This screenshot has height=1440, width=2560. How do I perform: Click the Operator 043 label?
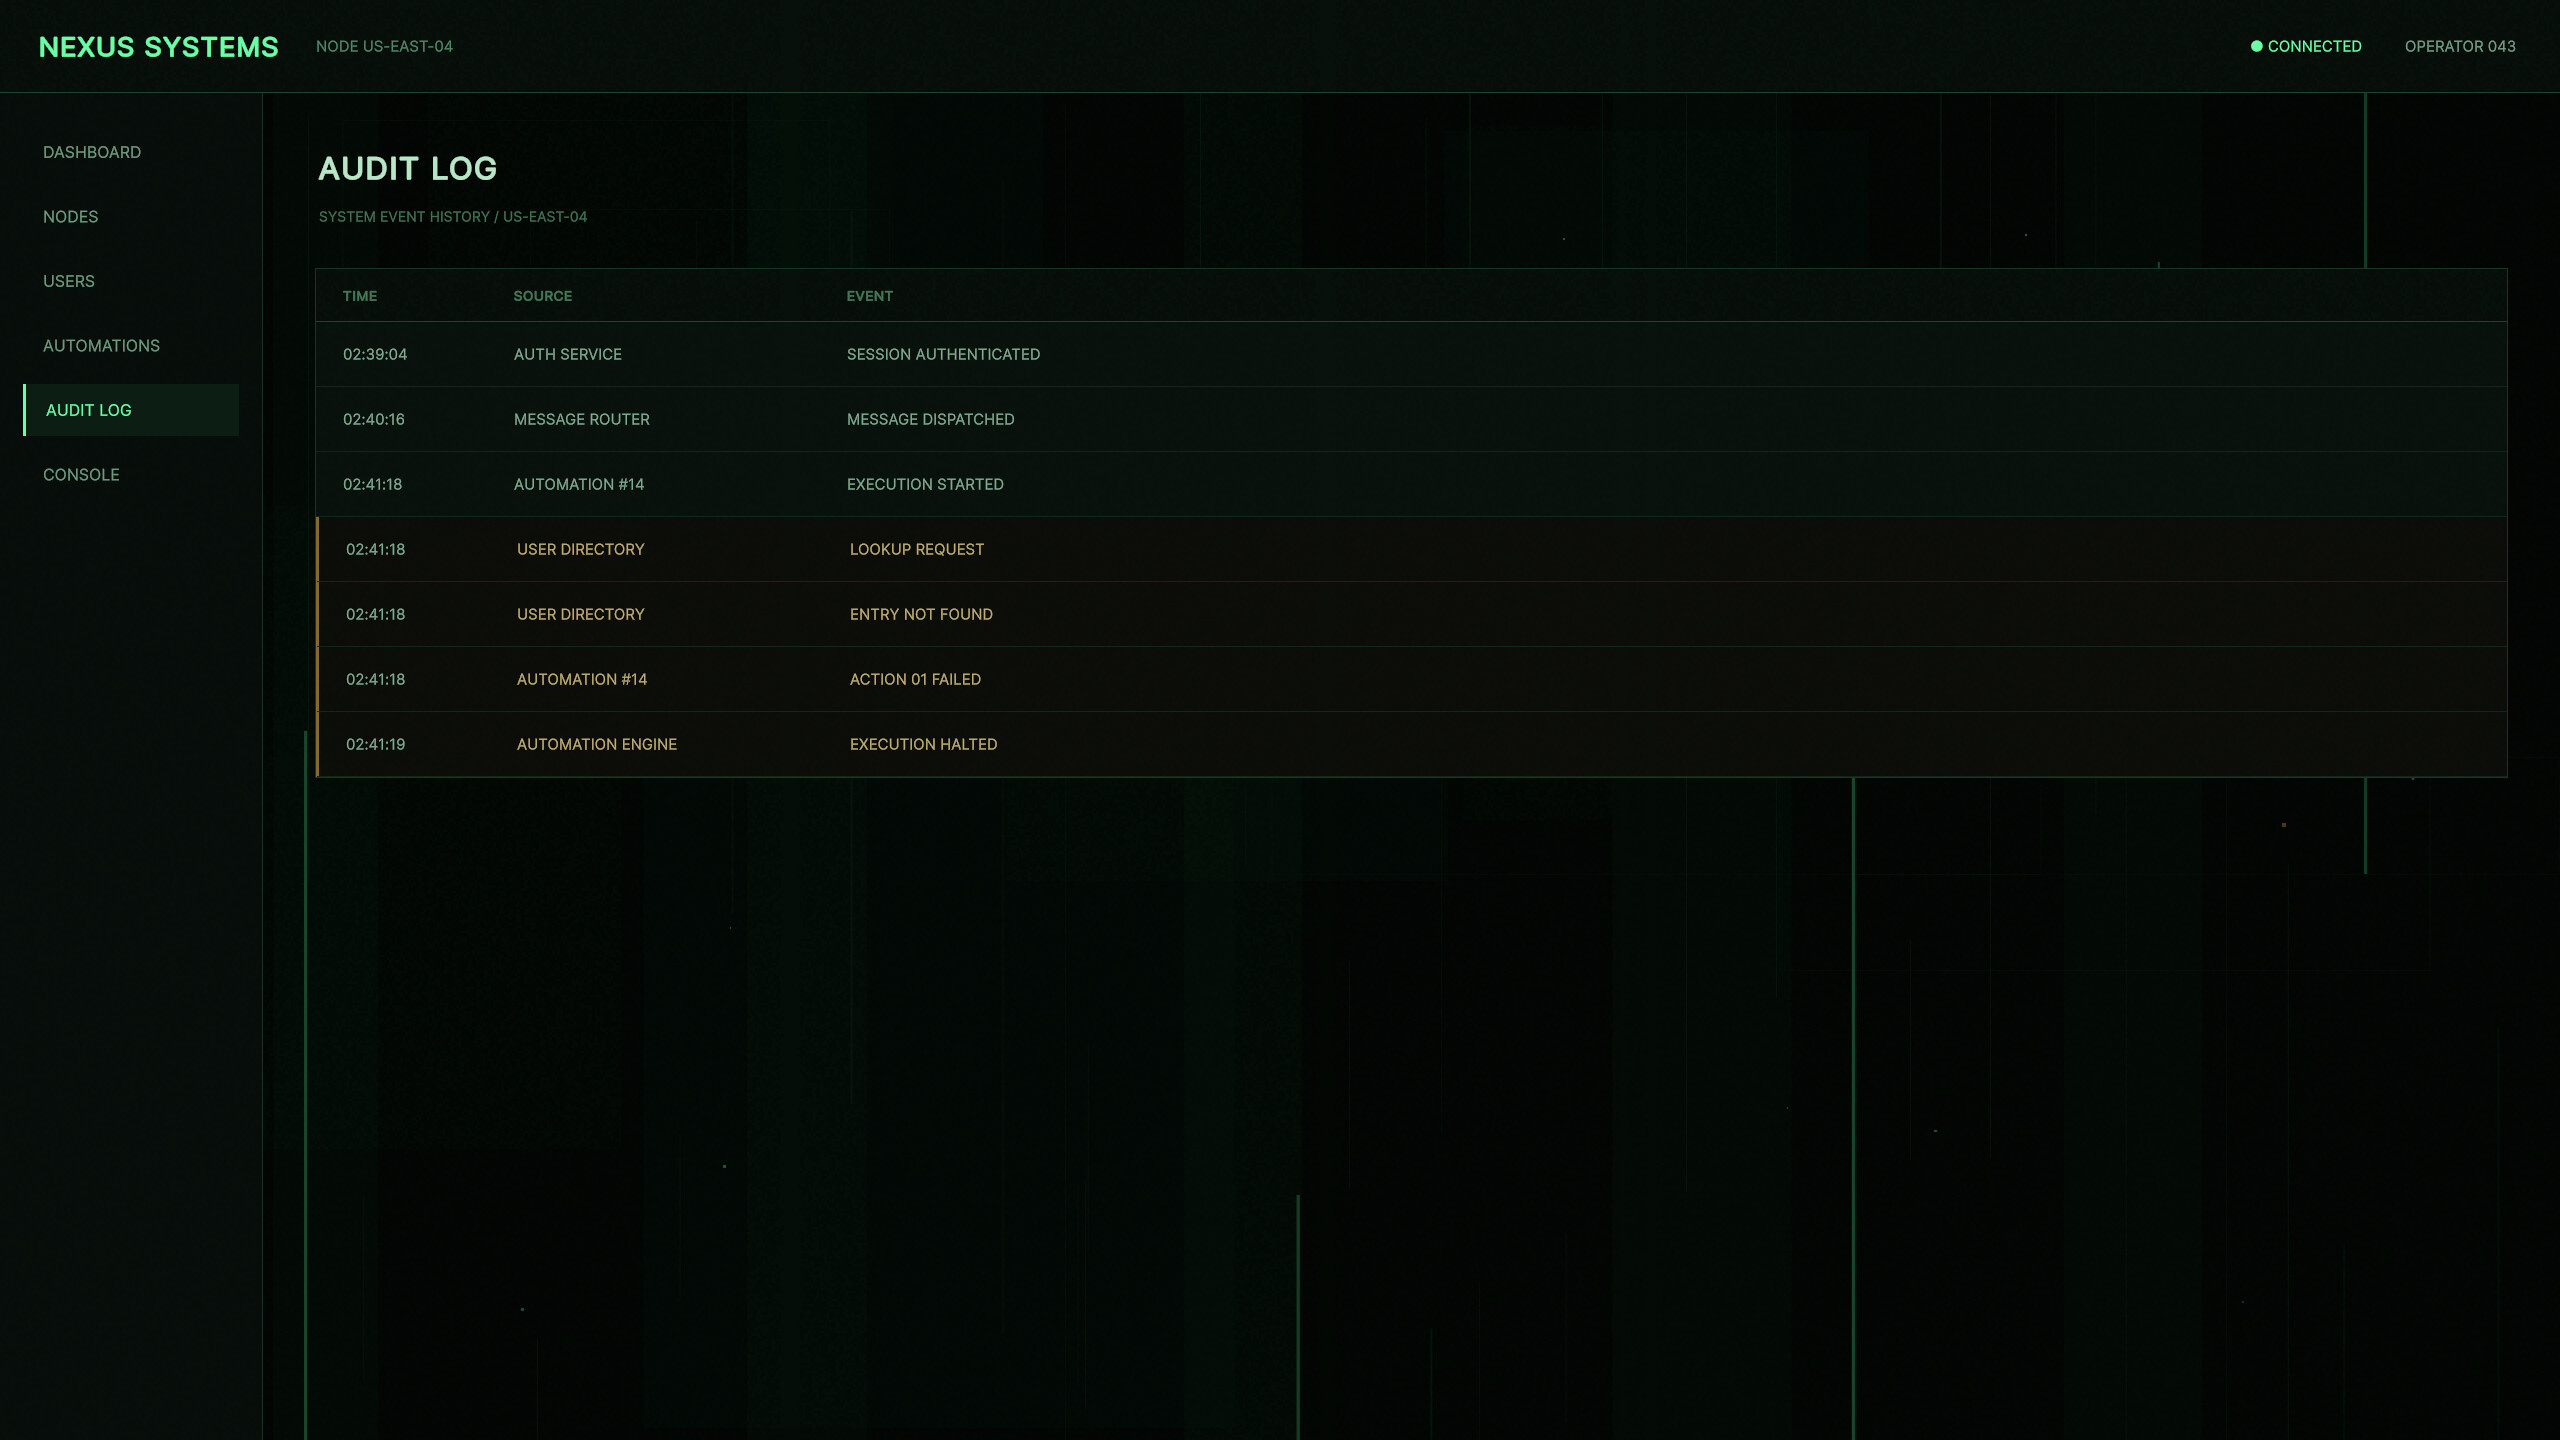coord(2460,46)
